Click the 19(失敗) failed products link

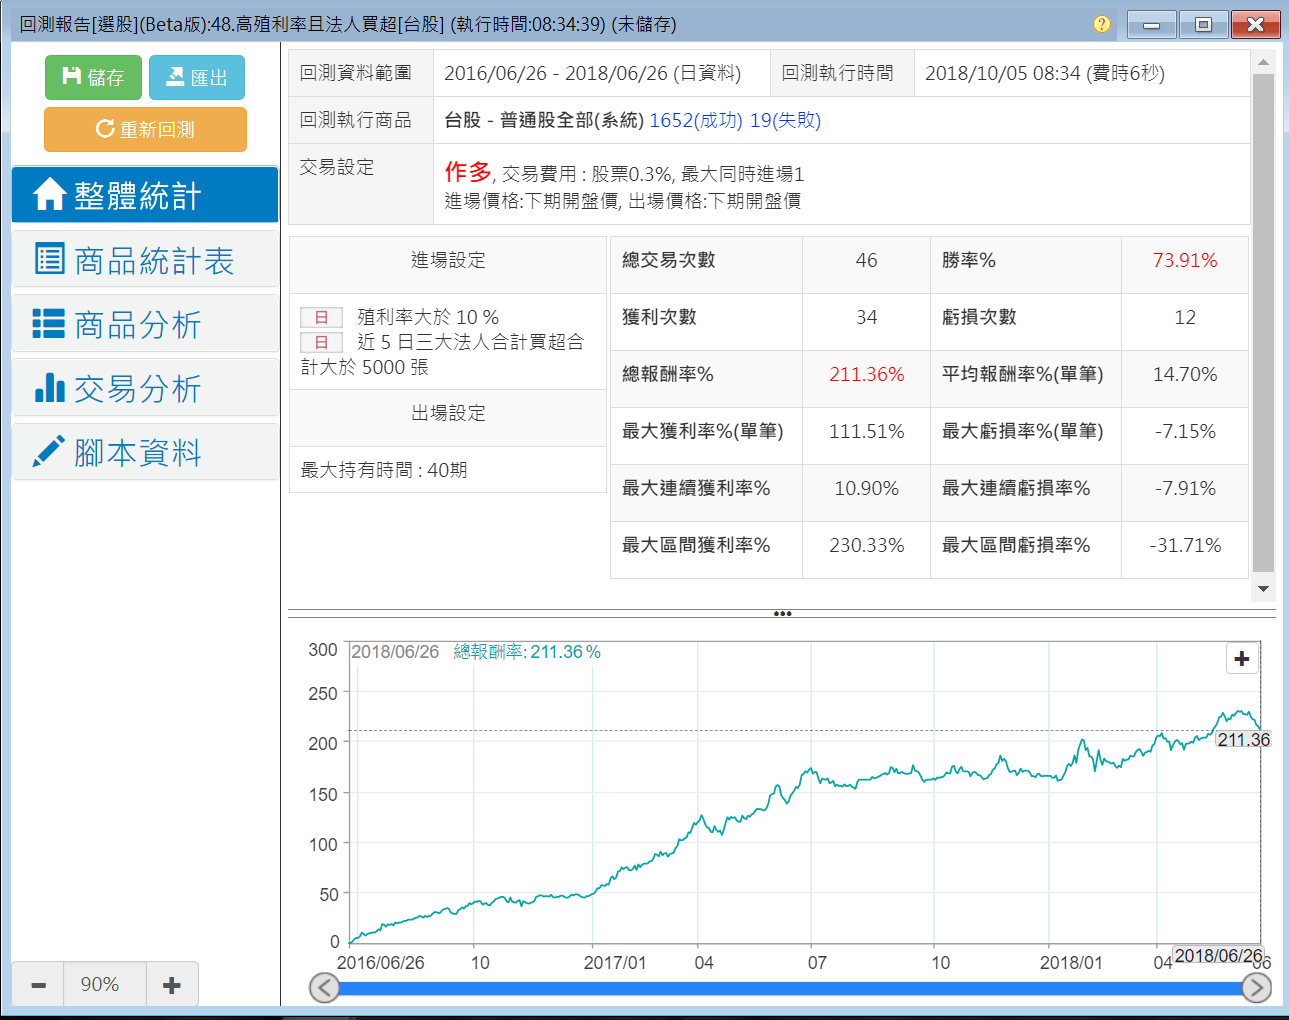785,121
